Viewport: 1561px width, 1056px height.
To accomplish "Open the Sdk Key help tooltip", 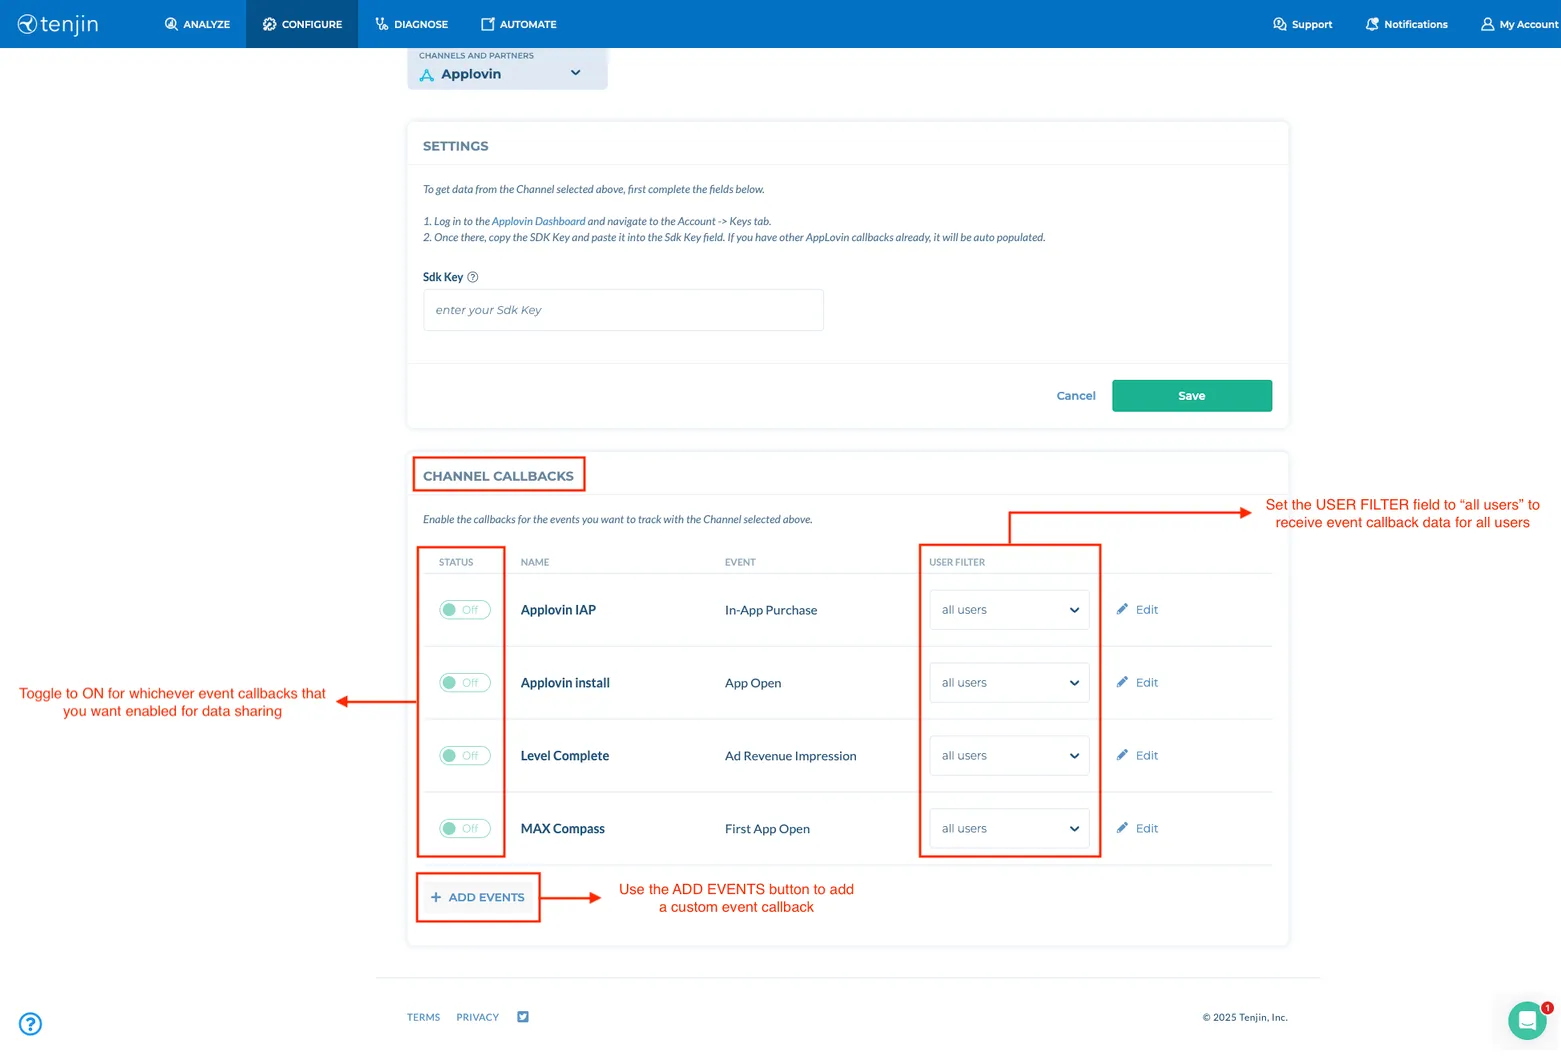I will [472, 277].
